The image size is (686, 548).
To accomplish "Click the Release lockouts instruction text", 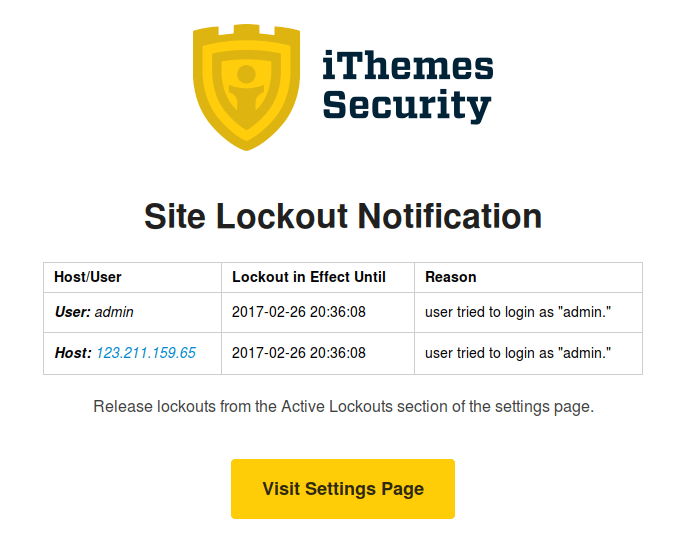I will [x=343, y=407].
